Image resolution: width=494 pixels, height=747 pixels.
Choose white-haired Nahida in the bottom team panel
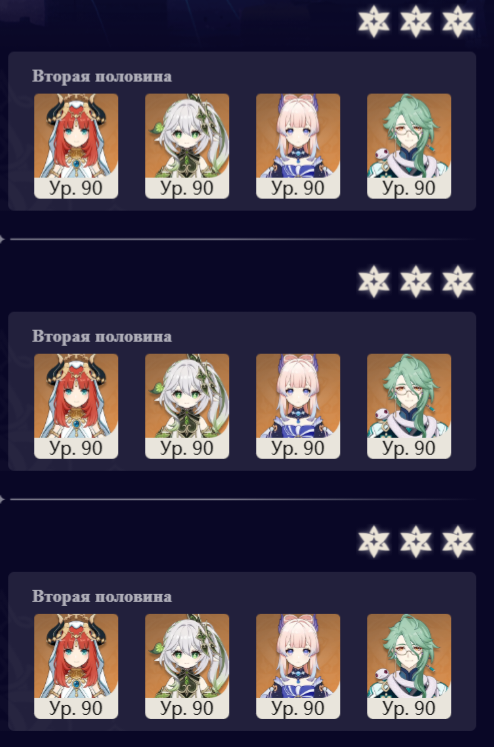click(x=187, y=666)
